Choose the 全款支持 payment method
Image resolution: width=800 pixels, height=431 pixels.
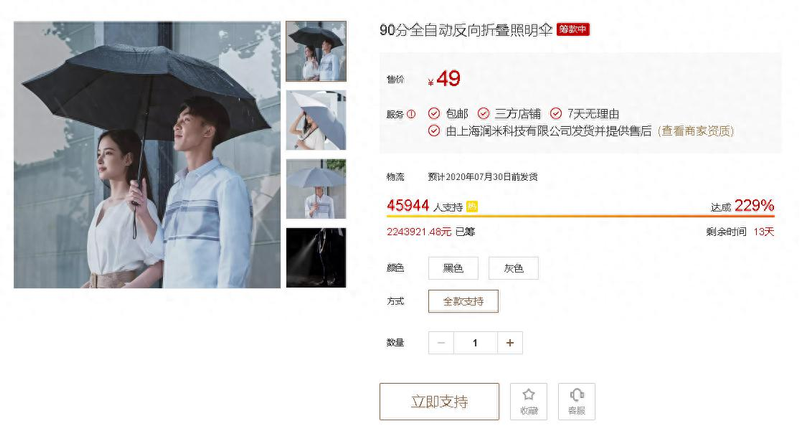coord(463,301)
